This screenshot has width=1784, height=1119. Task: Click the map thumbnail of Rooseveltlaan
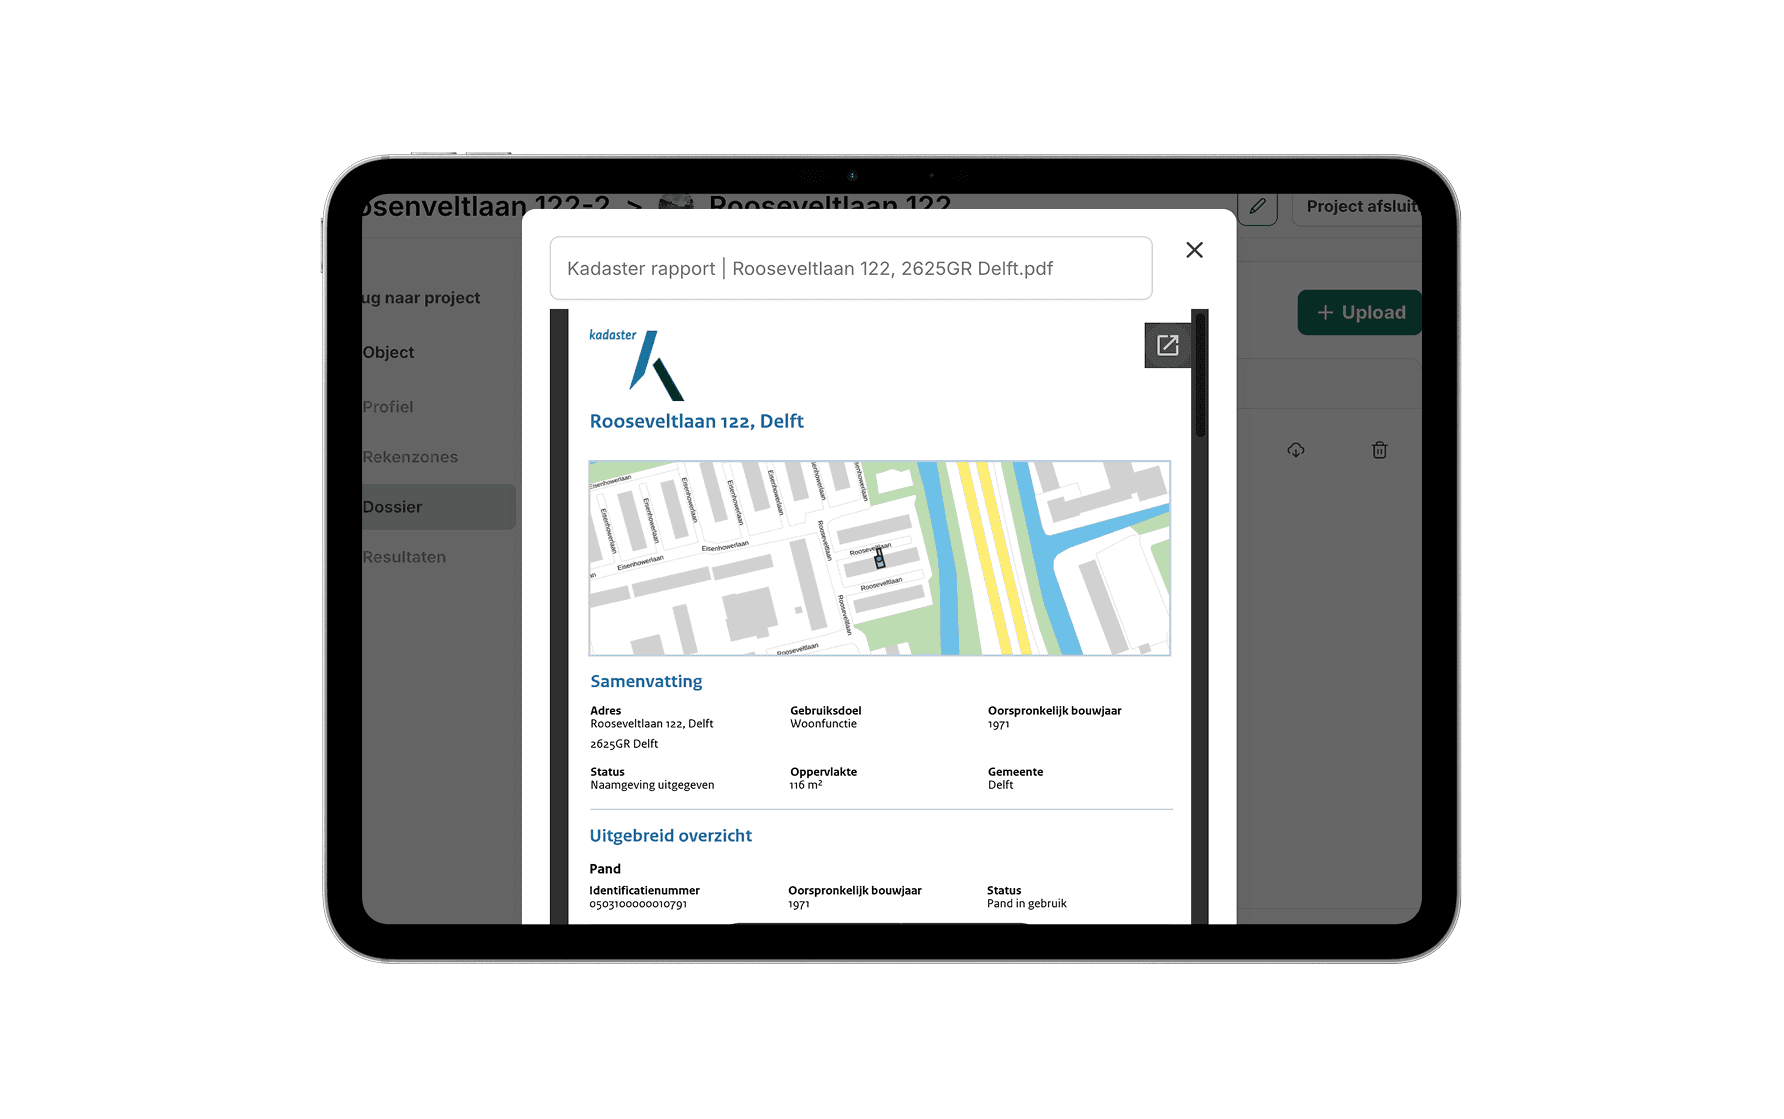[x=879, y=558]
